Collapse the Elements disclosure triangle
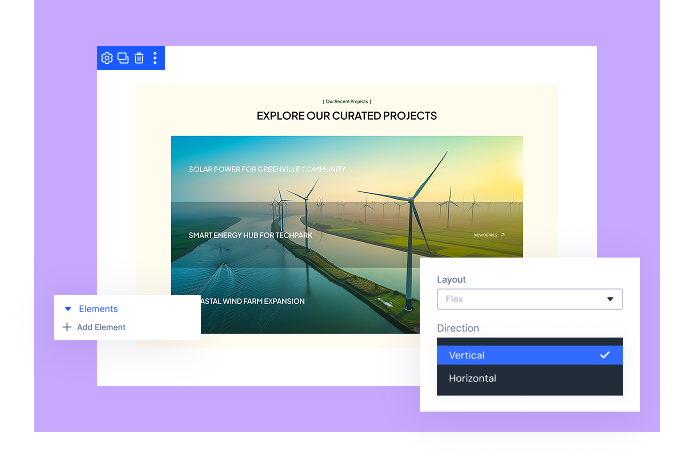The width and height of the screenshot is (686, 467). tap(68, 309)
